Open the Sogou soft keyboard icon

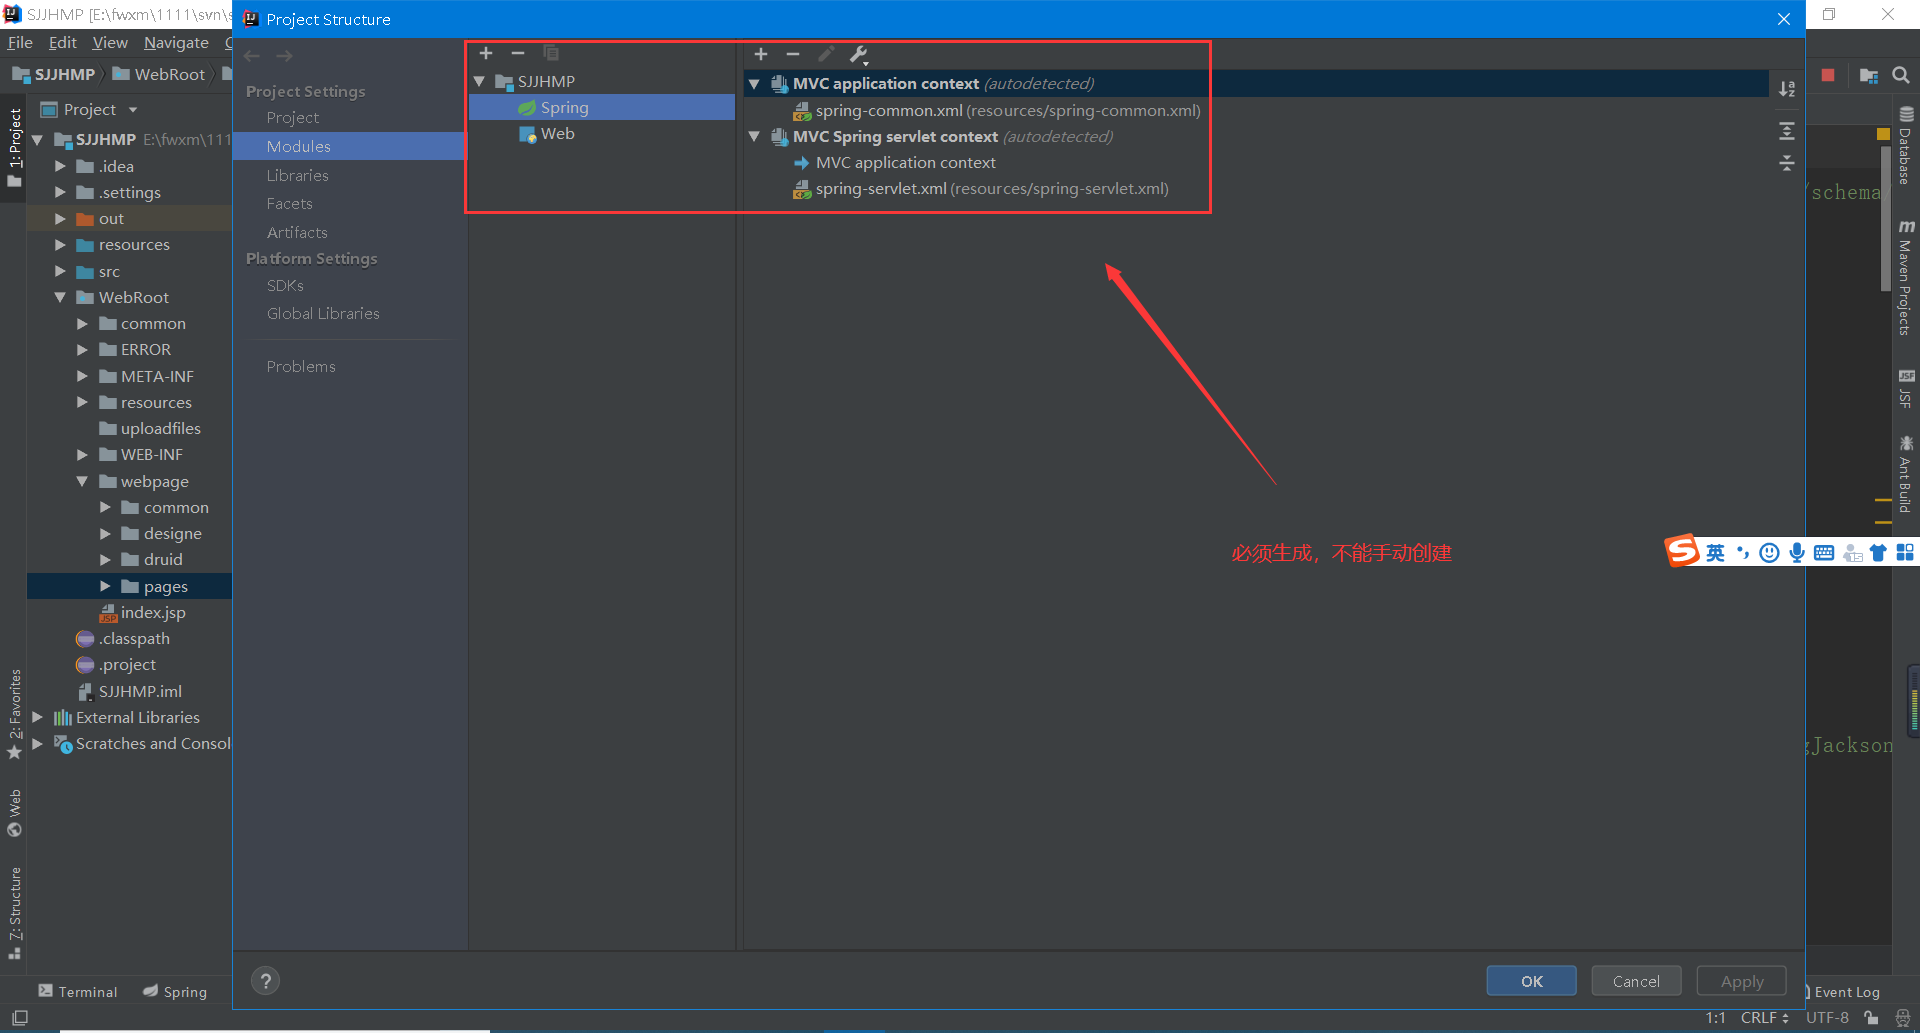pyautogui.click(x=1824, y=553)
